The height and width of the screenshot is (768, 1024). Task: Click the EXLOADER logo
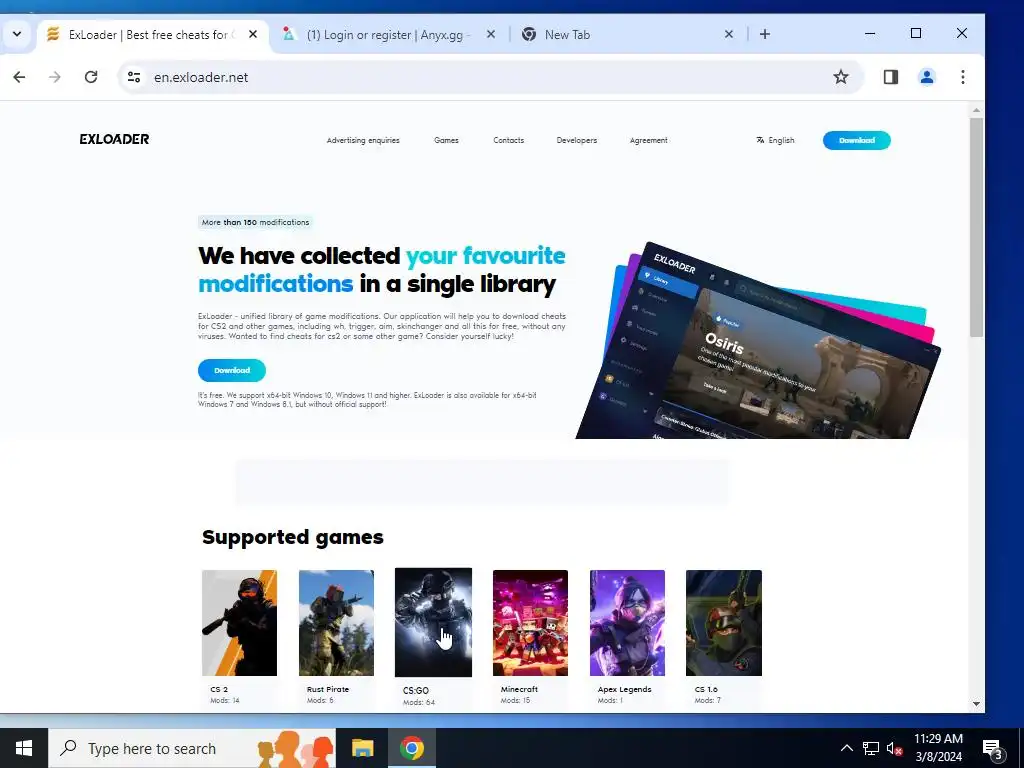point(114,139)
